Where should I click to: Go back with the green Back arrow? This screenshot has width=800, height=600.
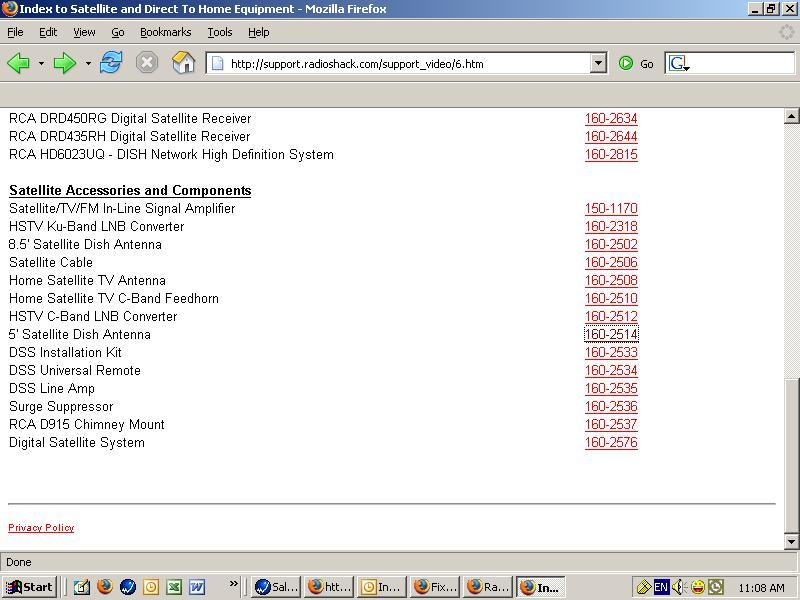click(19, 63)
